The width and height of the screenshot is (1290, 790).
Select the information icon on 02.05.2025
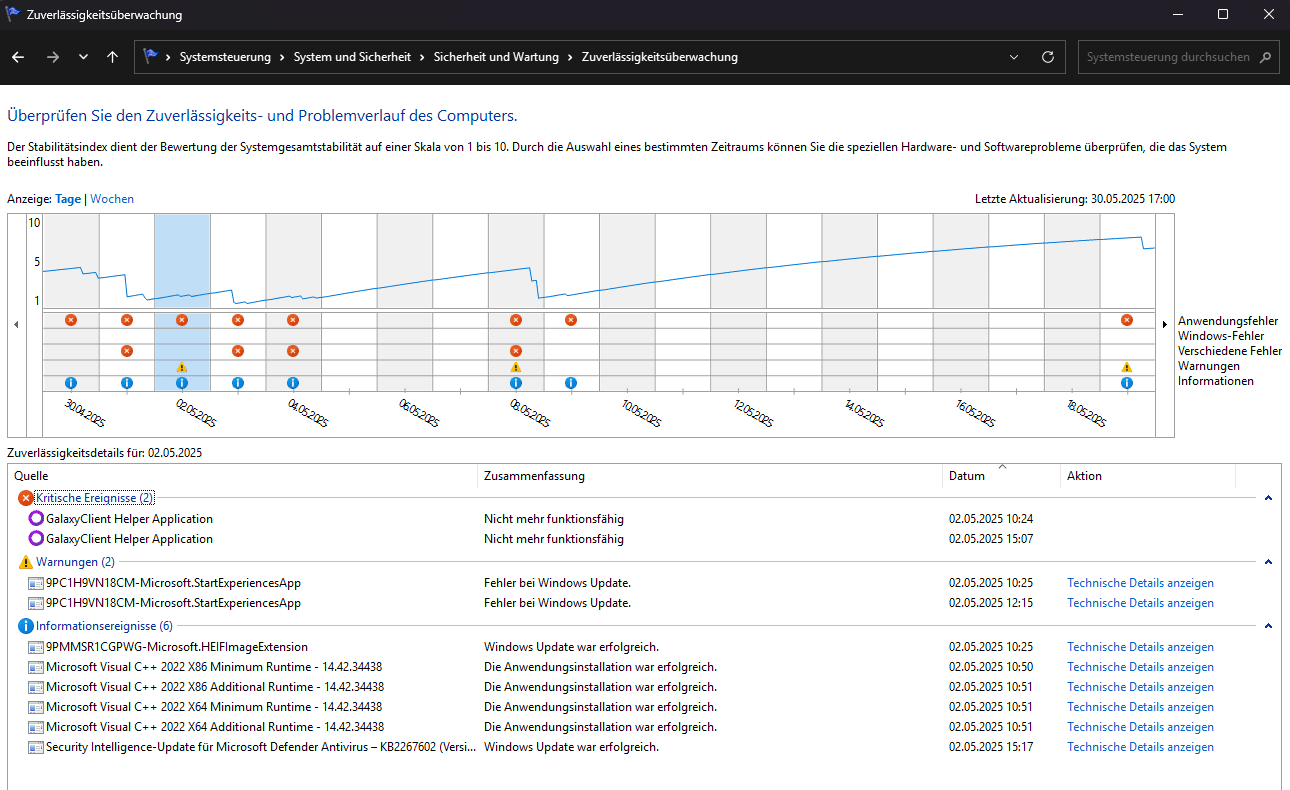point(182,383)
